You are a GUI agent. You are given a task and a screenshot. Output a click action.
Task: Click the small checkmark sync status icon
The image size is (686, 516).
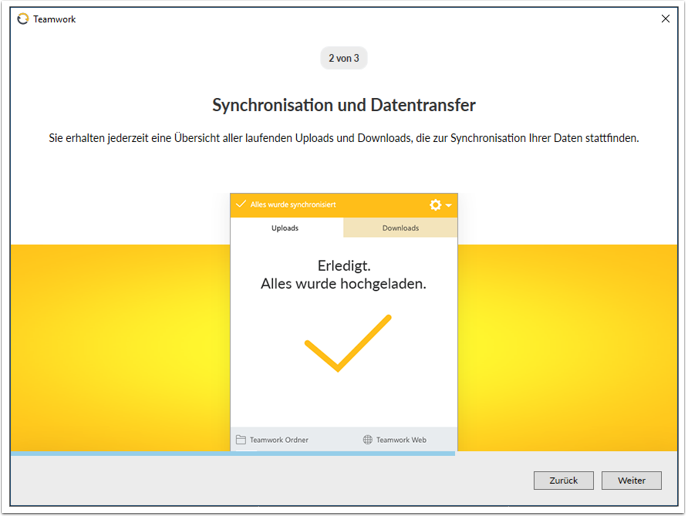[x=241, y=204]
